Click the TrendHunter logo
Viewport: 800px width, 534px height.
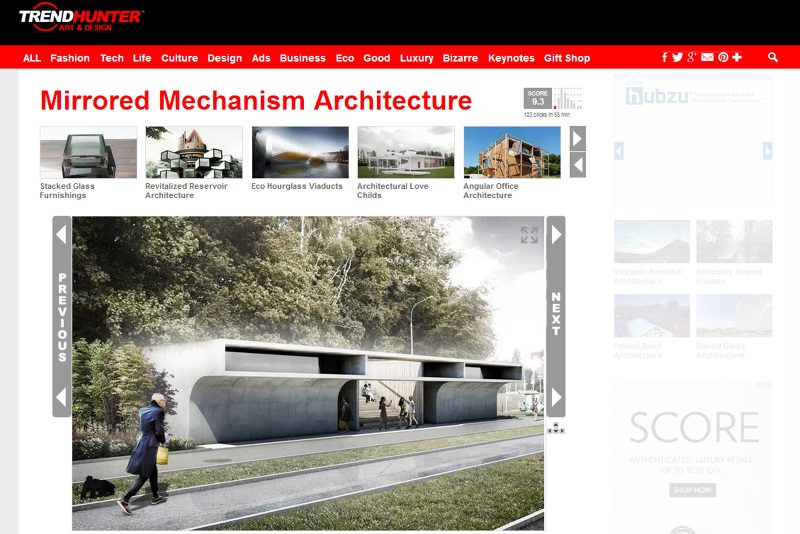coord(81,17)
